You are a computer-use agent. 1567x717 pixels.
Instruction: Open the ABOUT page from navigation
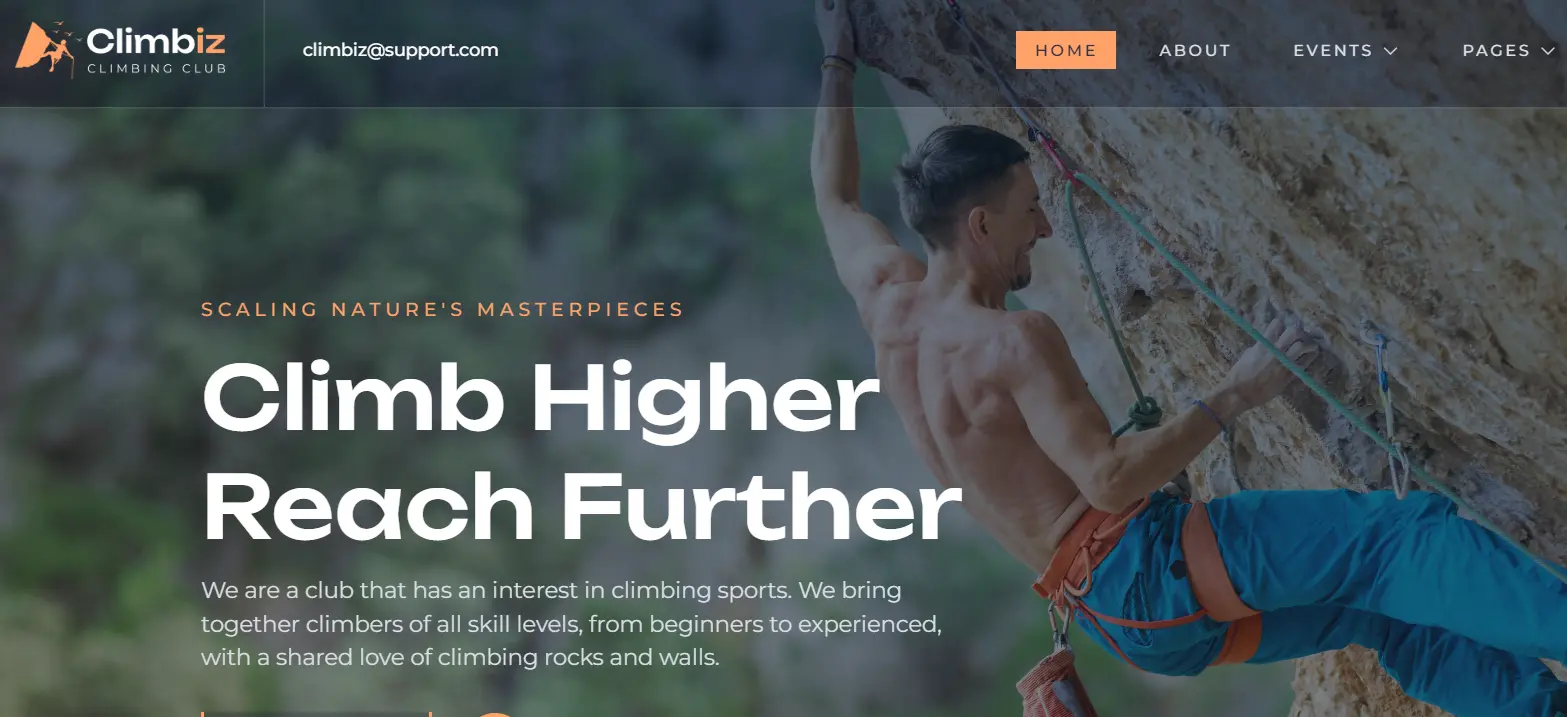point(1195,50)
